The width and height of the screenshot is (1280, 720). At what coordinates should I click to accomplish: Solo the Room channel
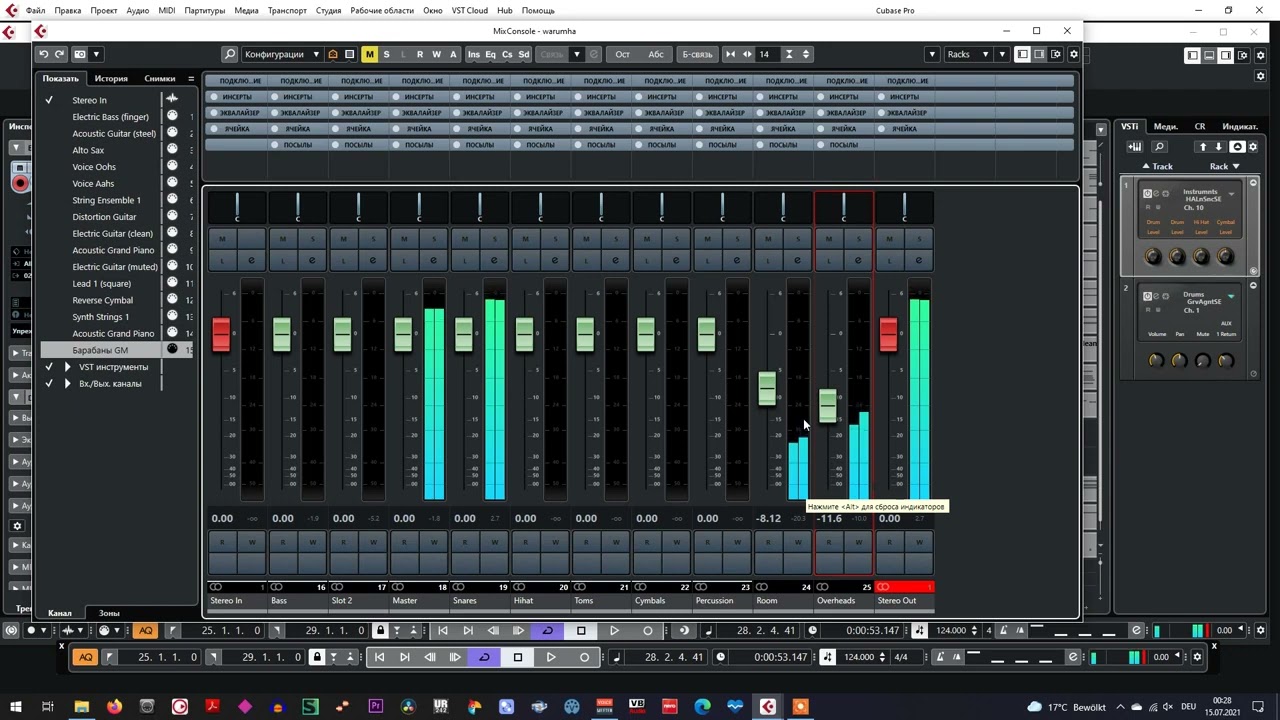pos(798,239)
